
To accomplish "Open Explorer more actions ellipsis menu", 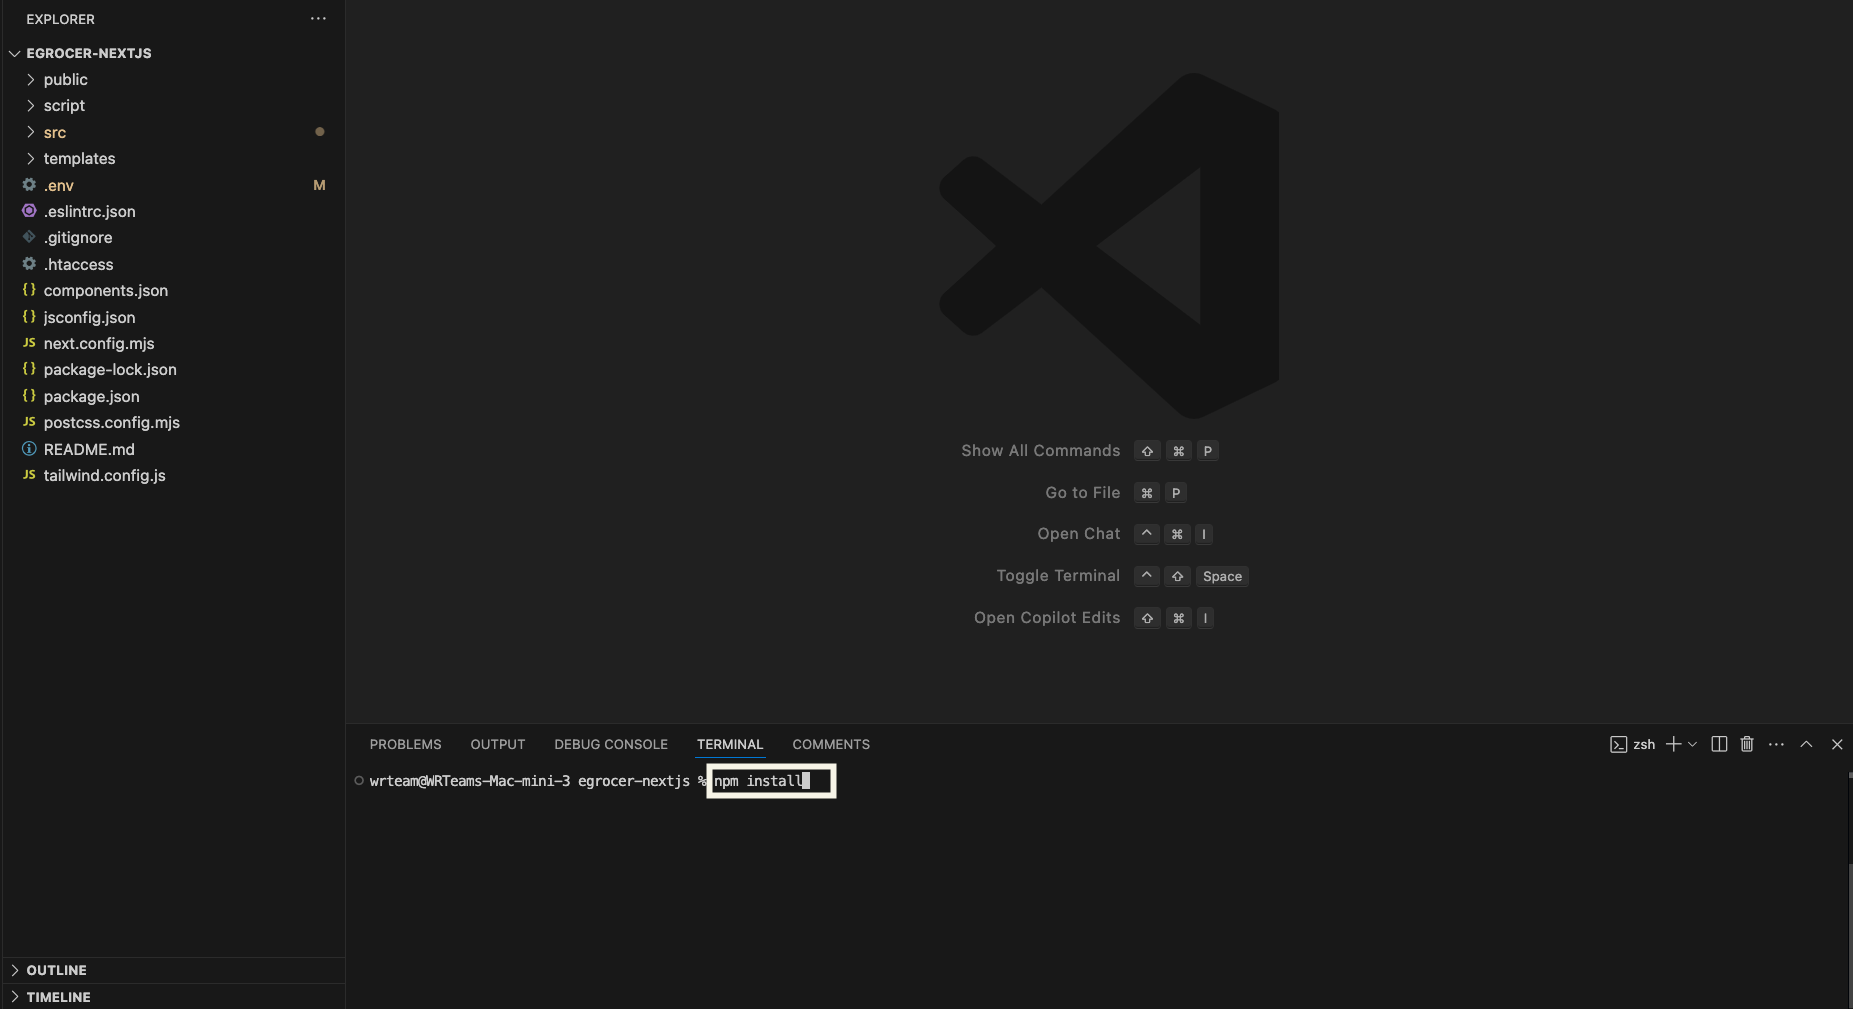I will click(318, 19).
